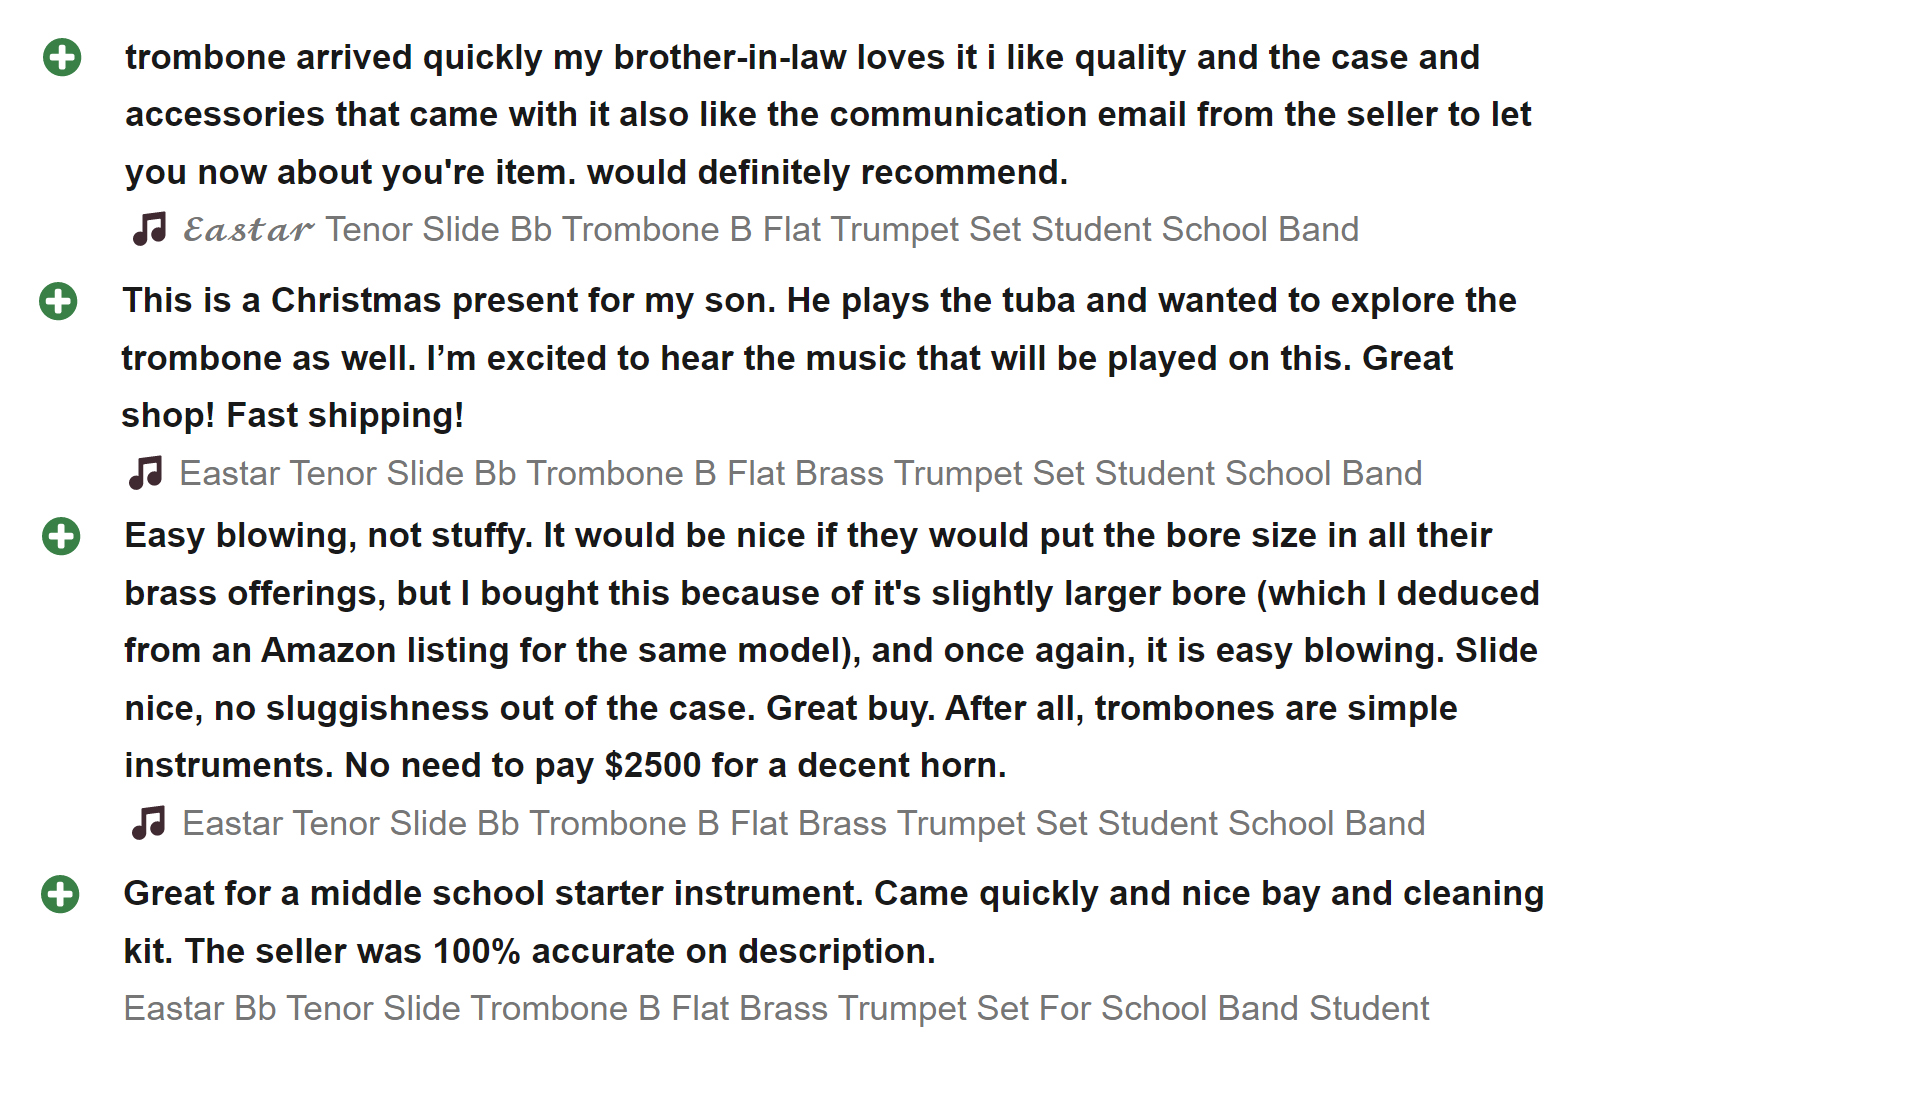The image size is (1917, 1111).
Task: Click the green plus beside the Christmas present review
Action: pyautogui.click(x=58, y=301)
